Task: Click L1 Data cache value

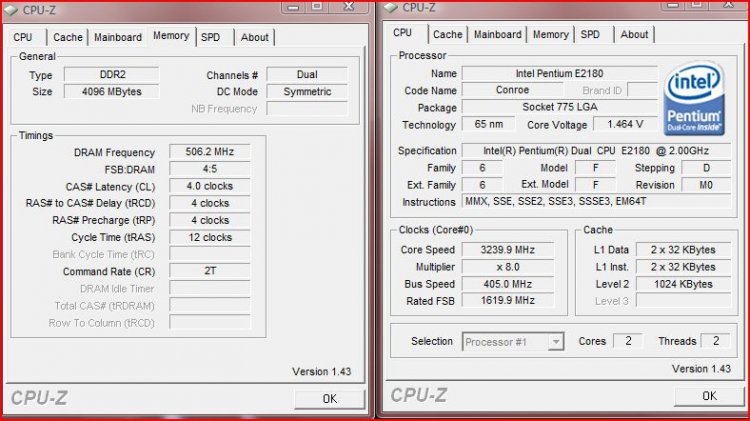Action: click(x=683, y=250)
